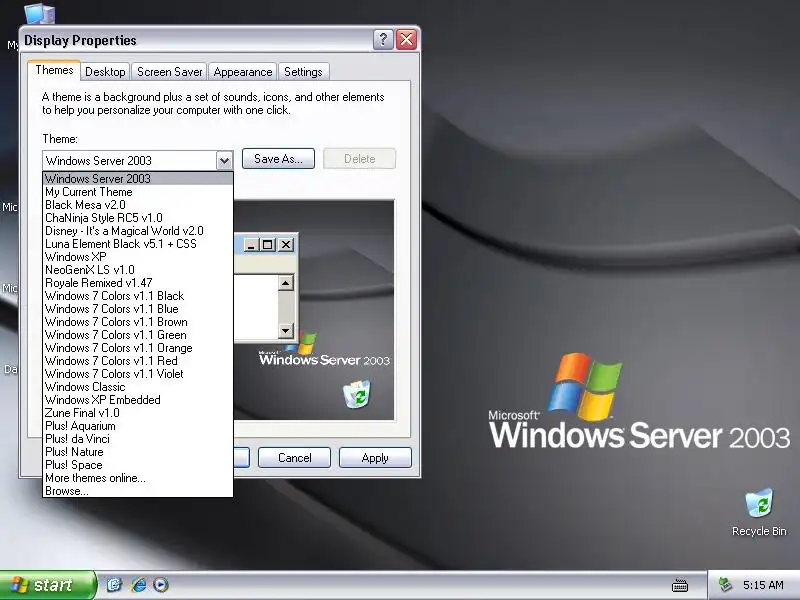
Task: Switch to the Appearance tab
Action: (x=243, y=72)
